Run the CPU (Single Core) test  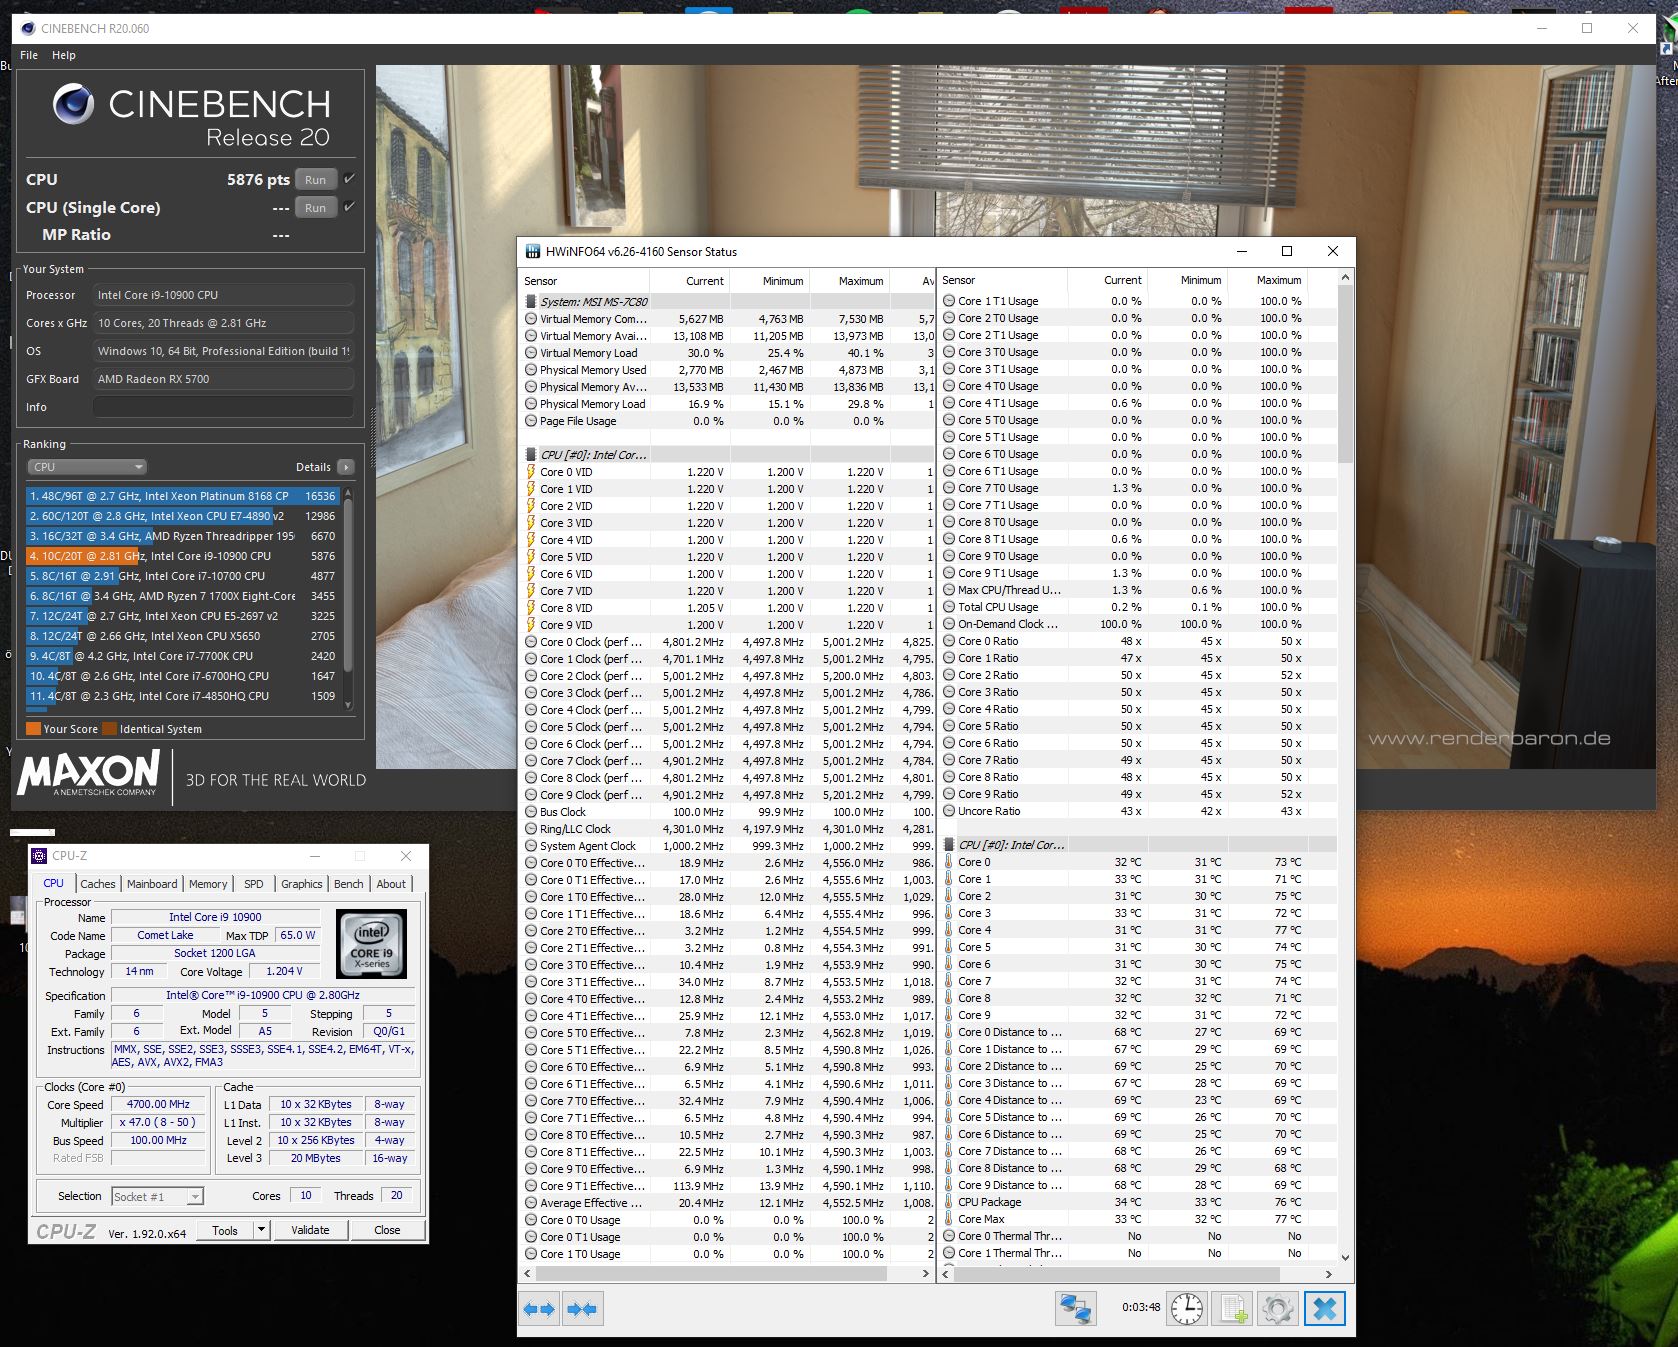coord(316,208)
